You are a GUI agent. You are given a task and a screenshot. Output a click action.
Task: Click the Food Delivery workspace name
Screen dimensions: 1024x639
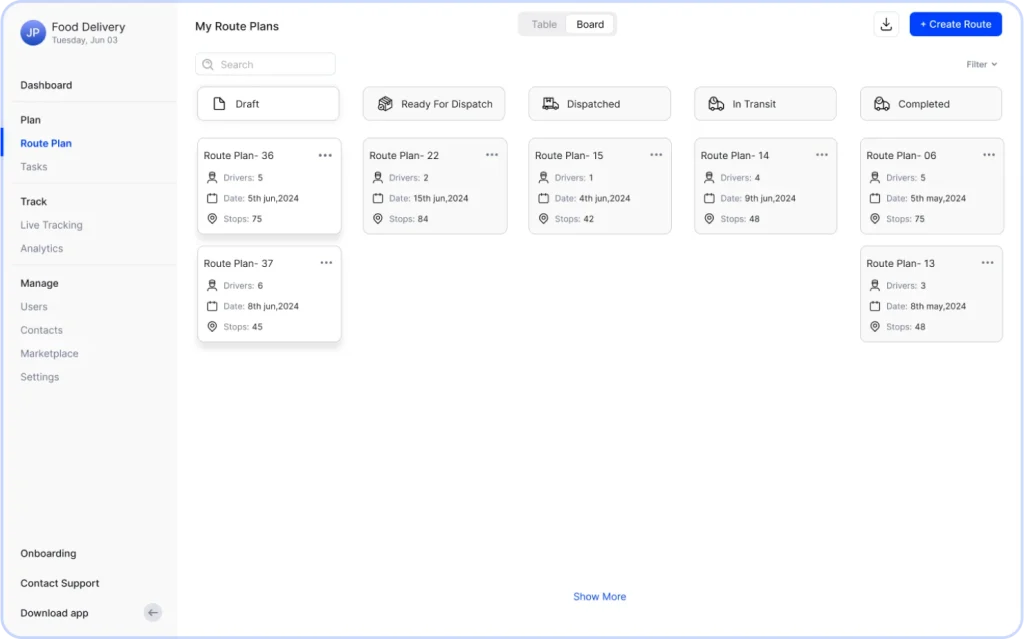tap(88, 27)
